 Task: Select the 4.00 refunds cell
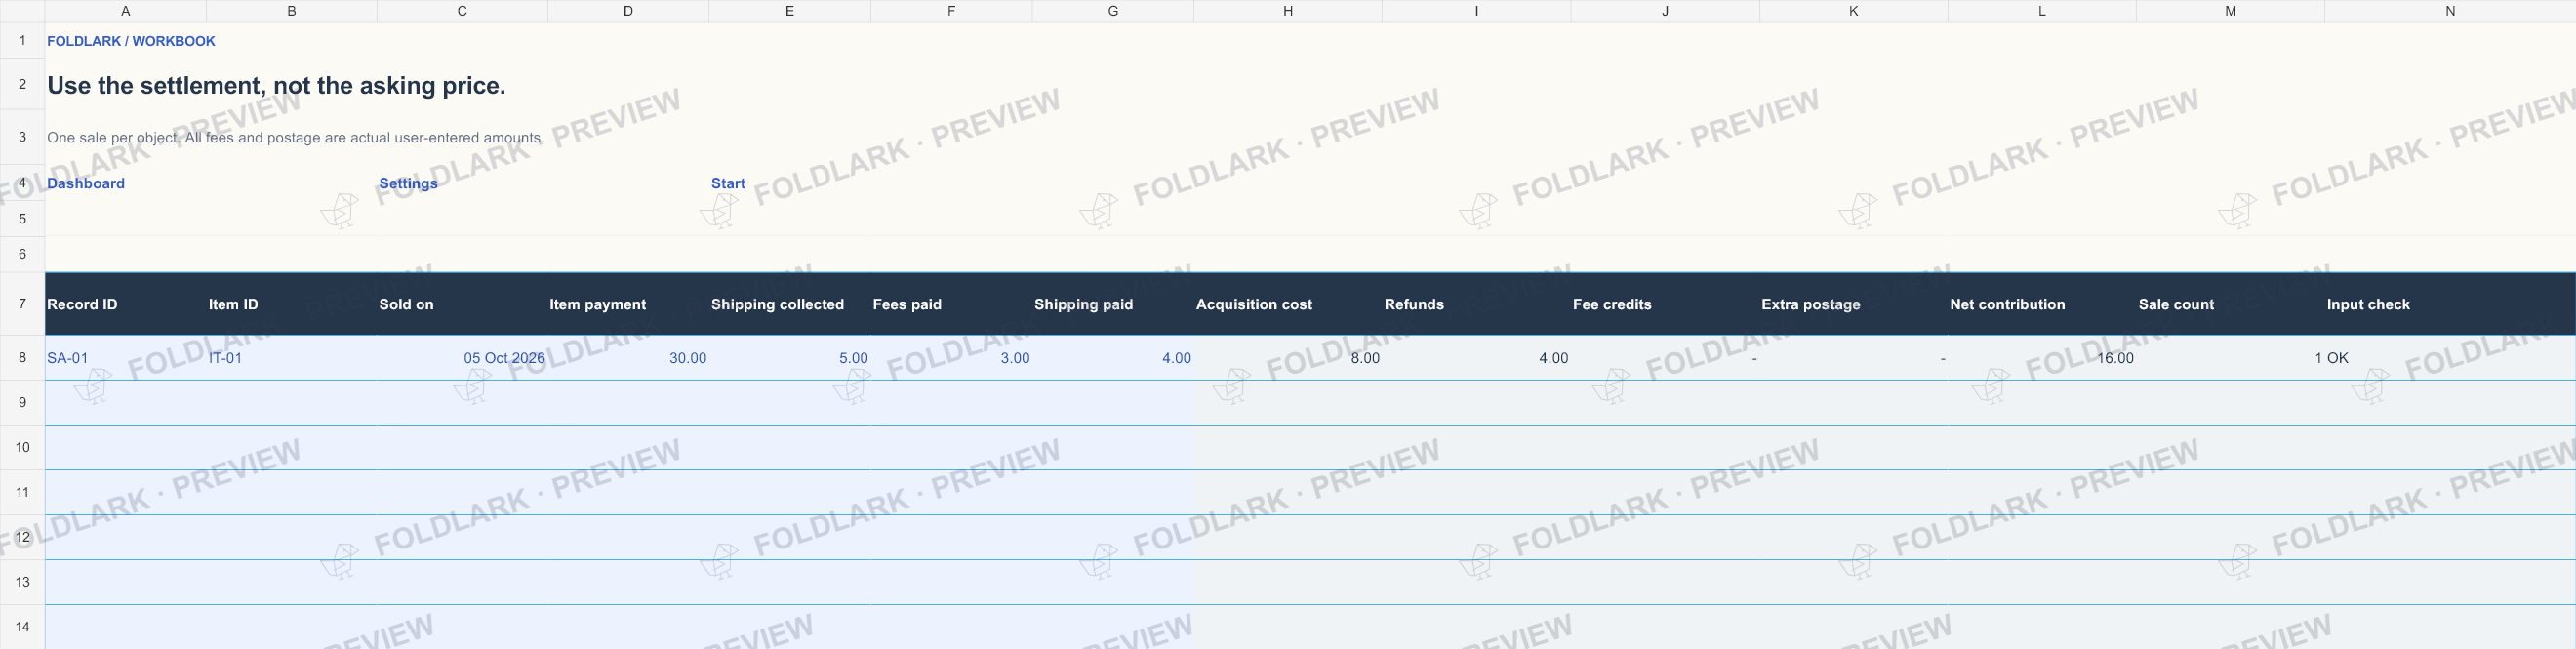[x=1476, y=358]
